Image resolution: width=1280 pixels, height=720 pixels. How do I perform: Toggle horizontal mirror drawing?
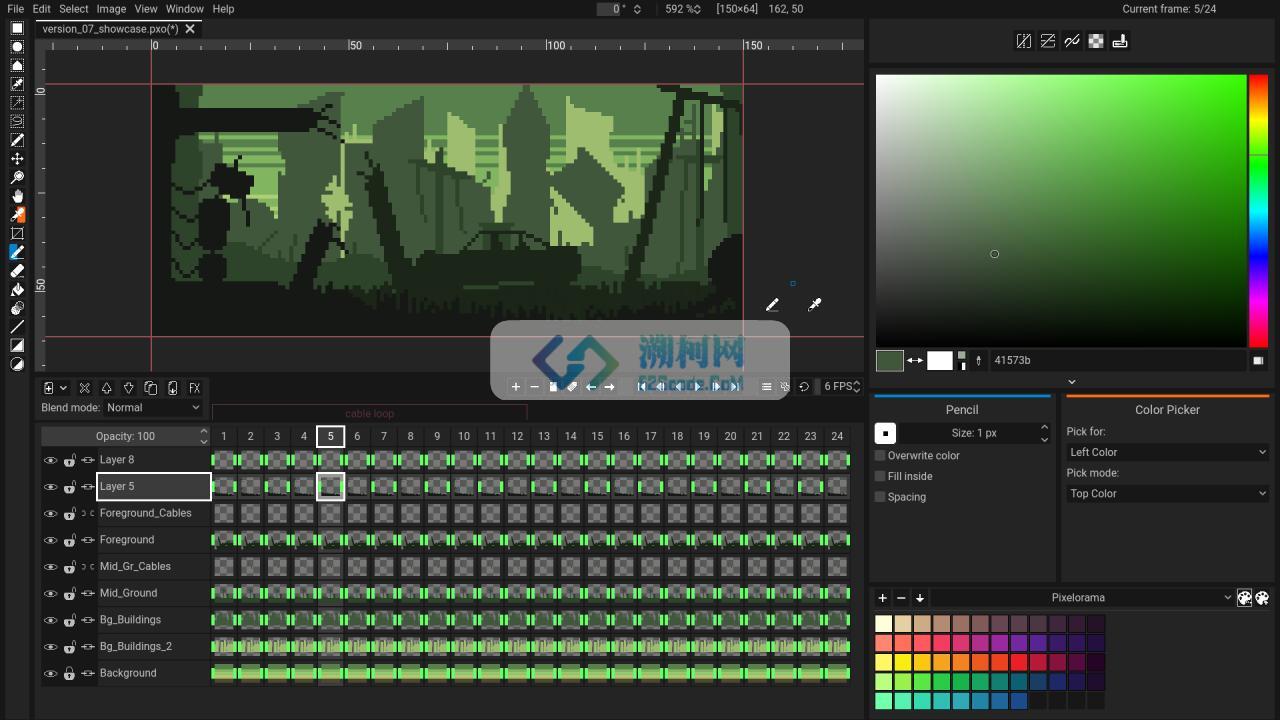tap(1024, 41)
